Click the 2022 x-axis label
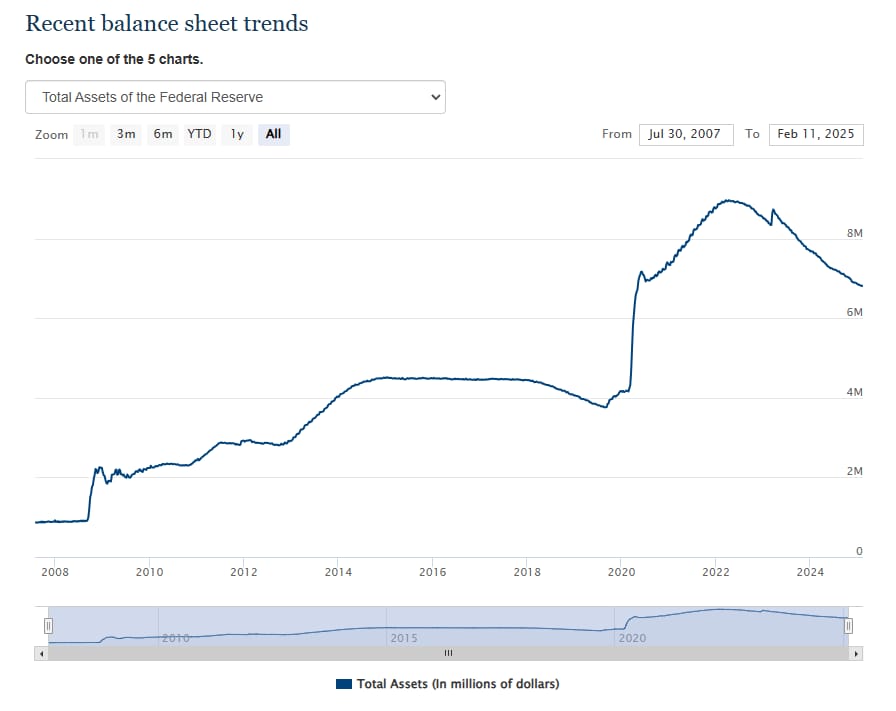This screenshot has height=711, width=896. point(716,572)
